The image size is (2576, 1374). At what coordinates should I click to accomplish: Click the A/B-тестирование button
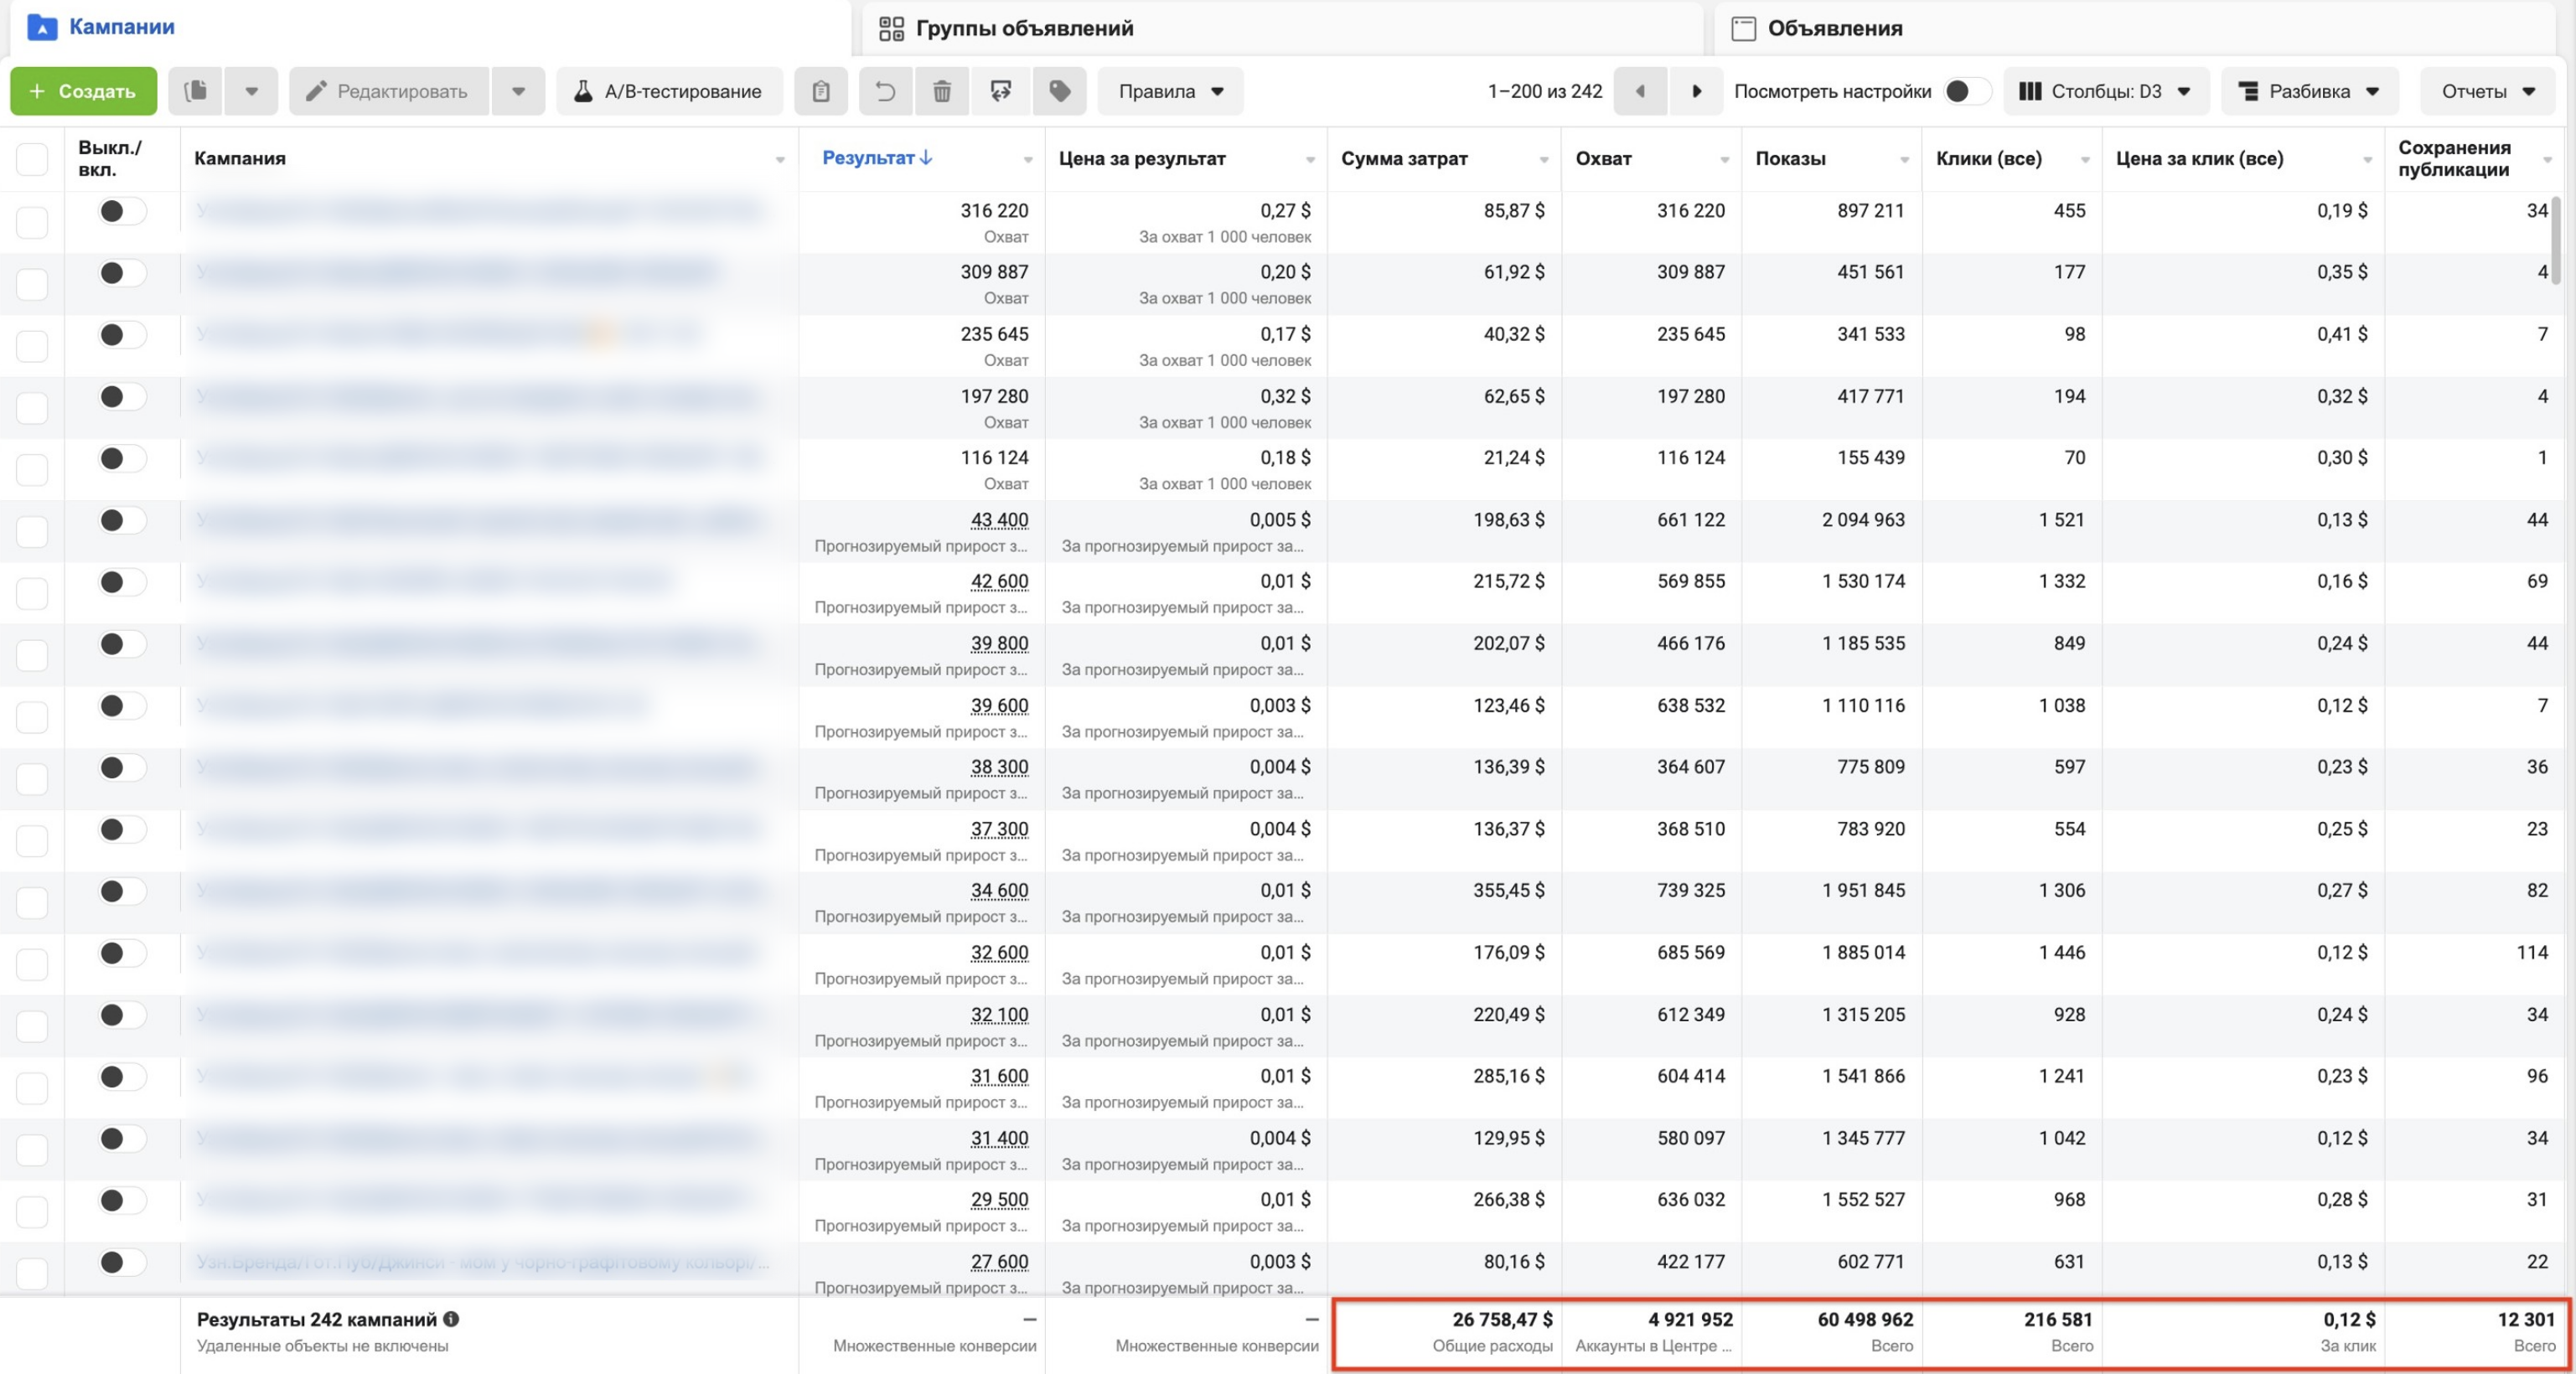[x=669, y=91]
